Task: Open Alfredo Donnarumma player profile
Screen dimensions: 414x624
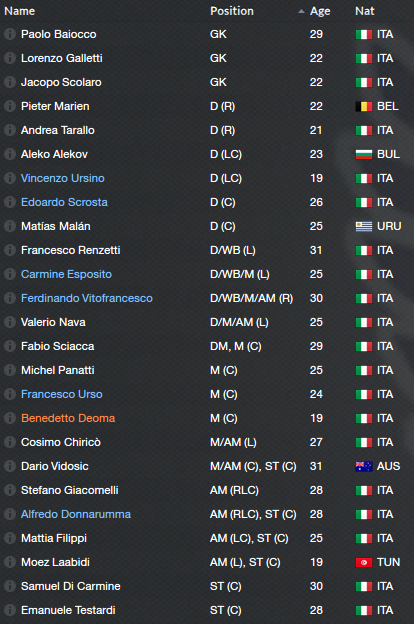Action: 76,514
